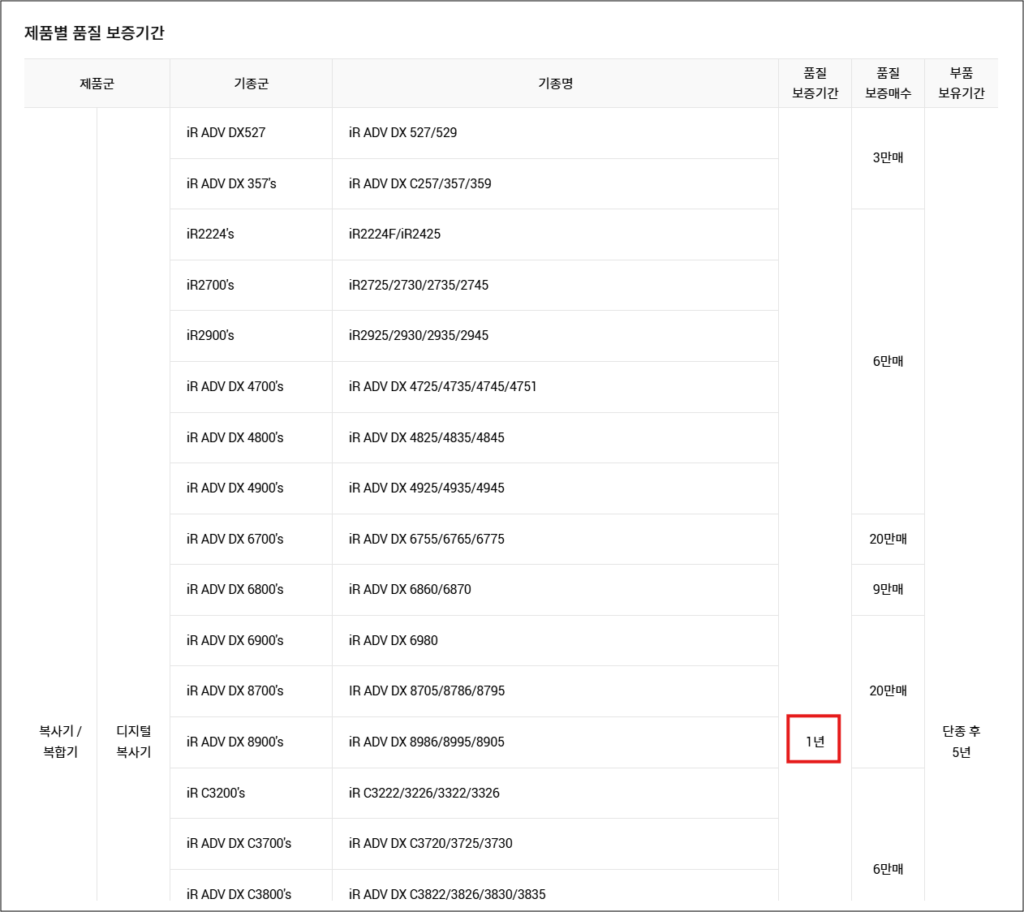The width and height of the screenshot is (1024, 912).
Task: Select the '기종명' column header
Action: click(x=555, y=84)
